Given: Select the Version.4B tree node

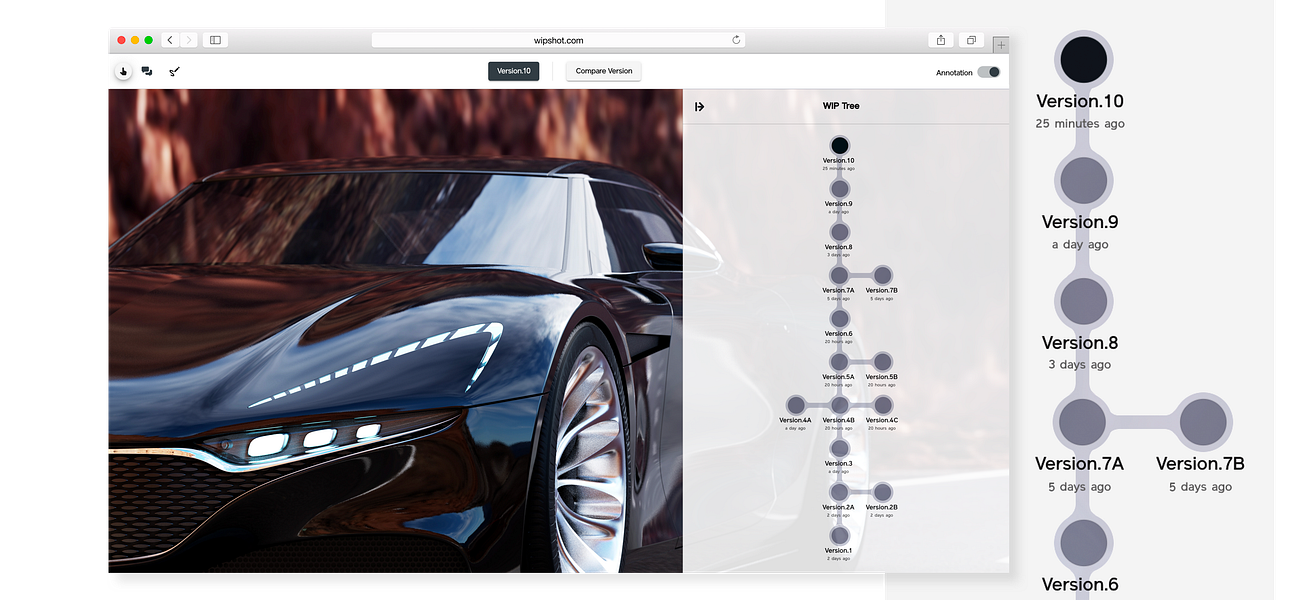Looking at the screenshot, I should (839, 405).
